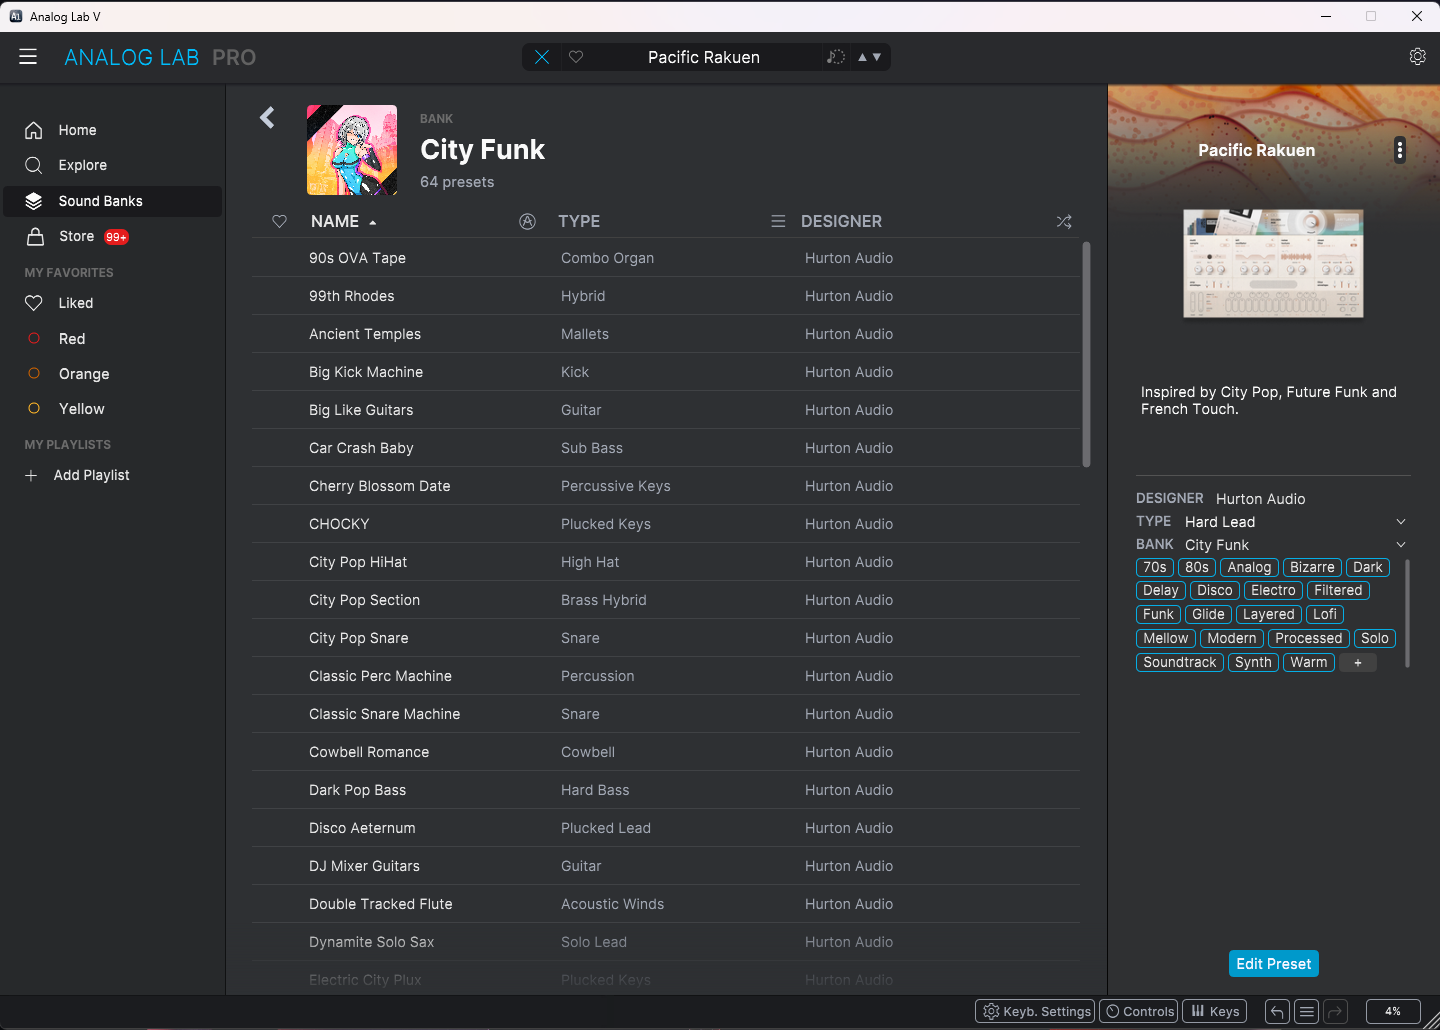Select the Car Crash Baby preset
1440x1030 pixels.
(x=666, y=448)
